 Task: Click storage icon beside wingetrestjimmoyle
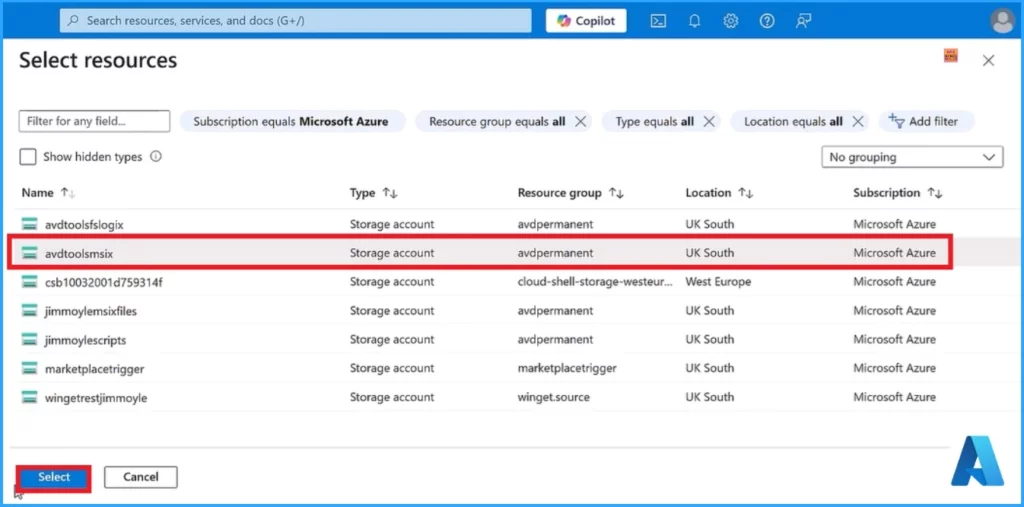29,397
